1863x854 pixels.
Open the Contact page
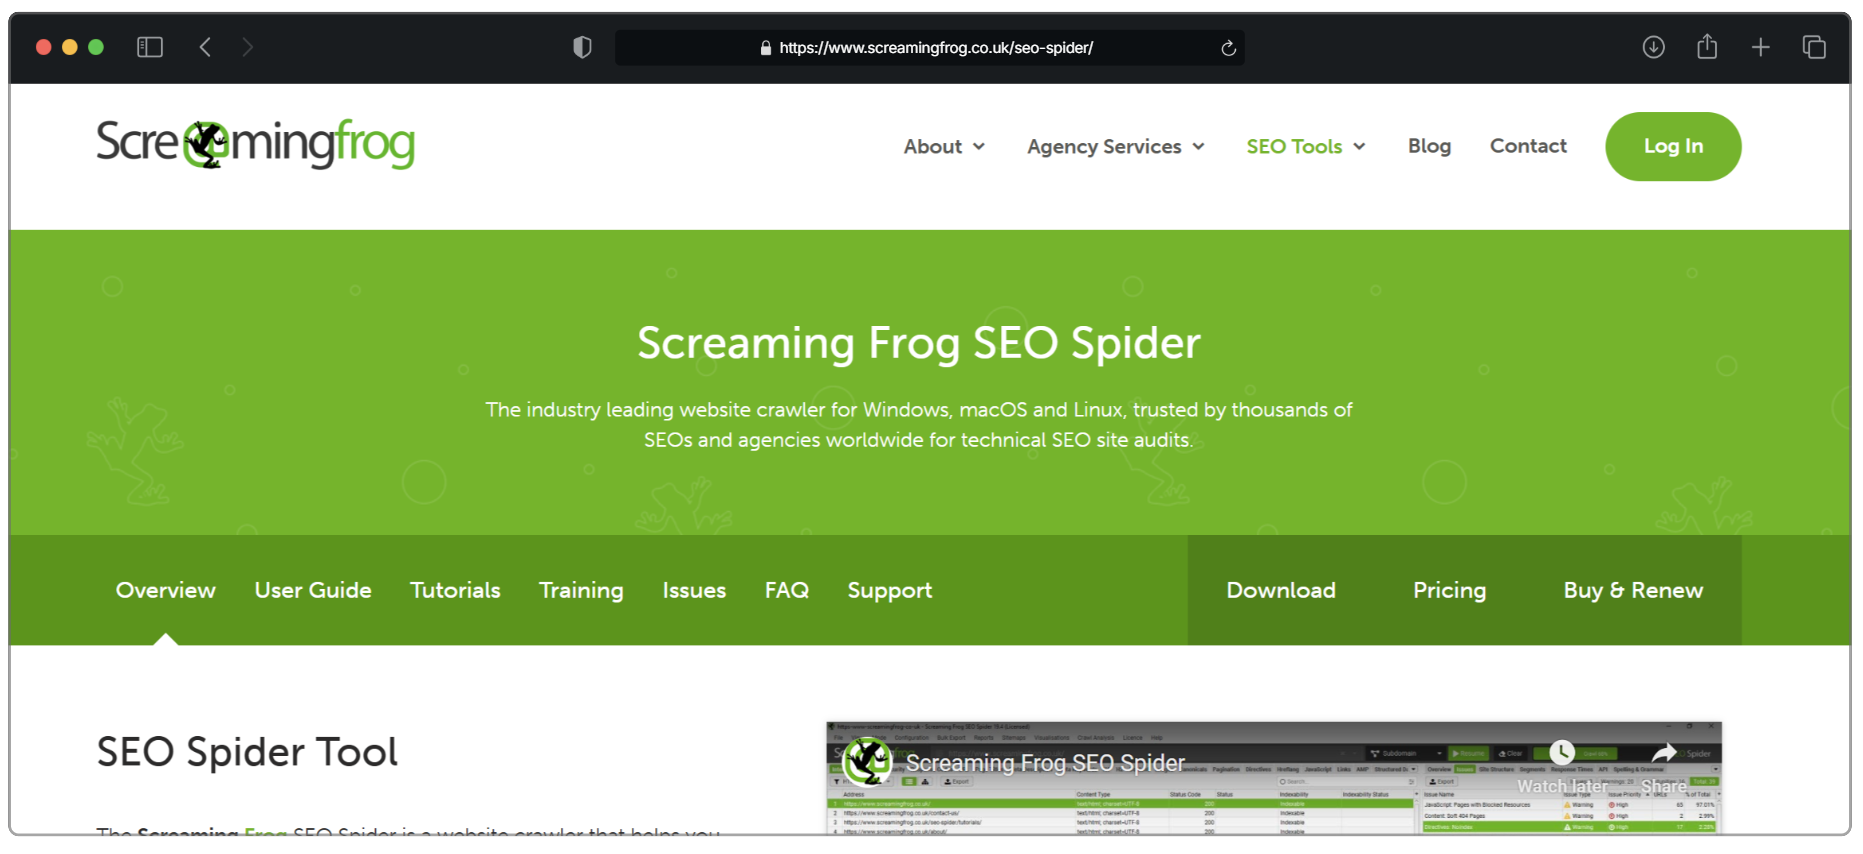click(x=1528, y=146)
